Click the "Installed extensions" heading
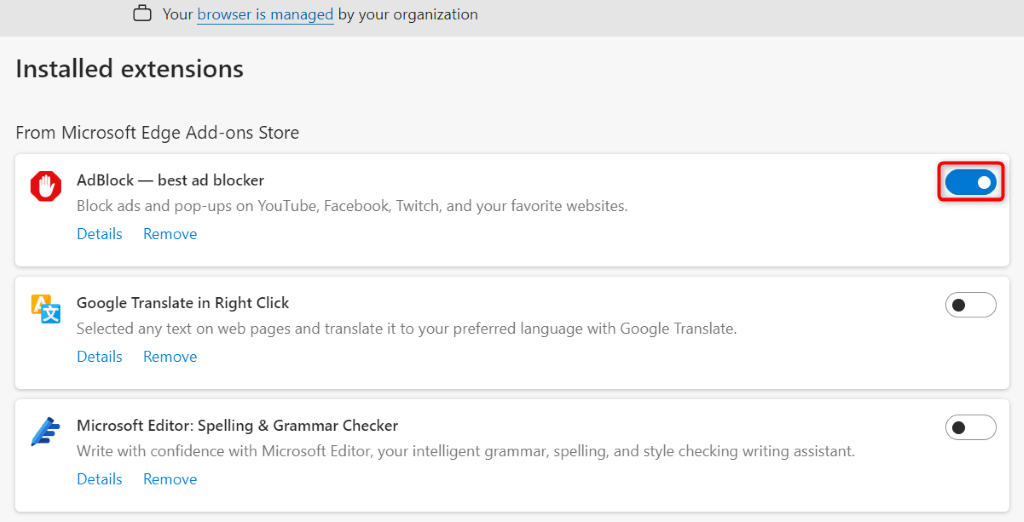This screenshot has height=522, width=1024. [x=129, y=69]
